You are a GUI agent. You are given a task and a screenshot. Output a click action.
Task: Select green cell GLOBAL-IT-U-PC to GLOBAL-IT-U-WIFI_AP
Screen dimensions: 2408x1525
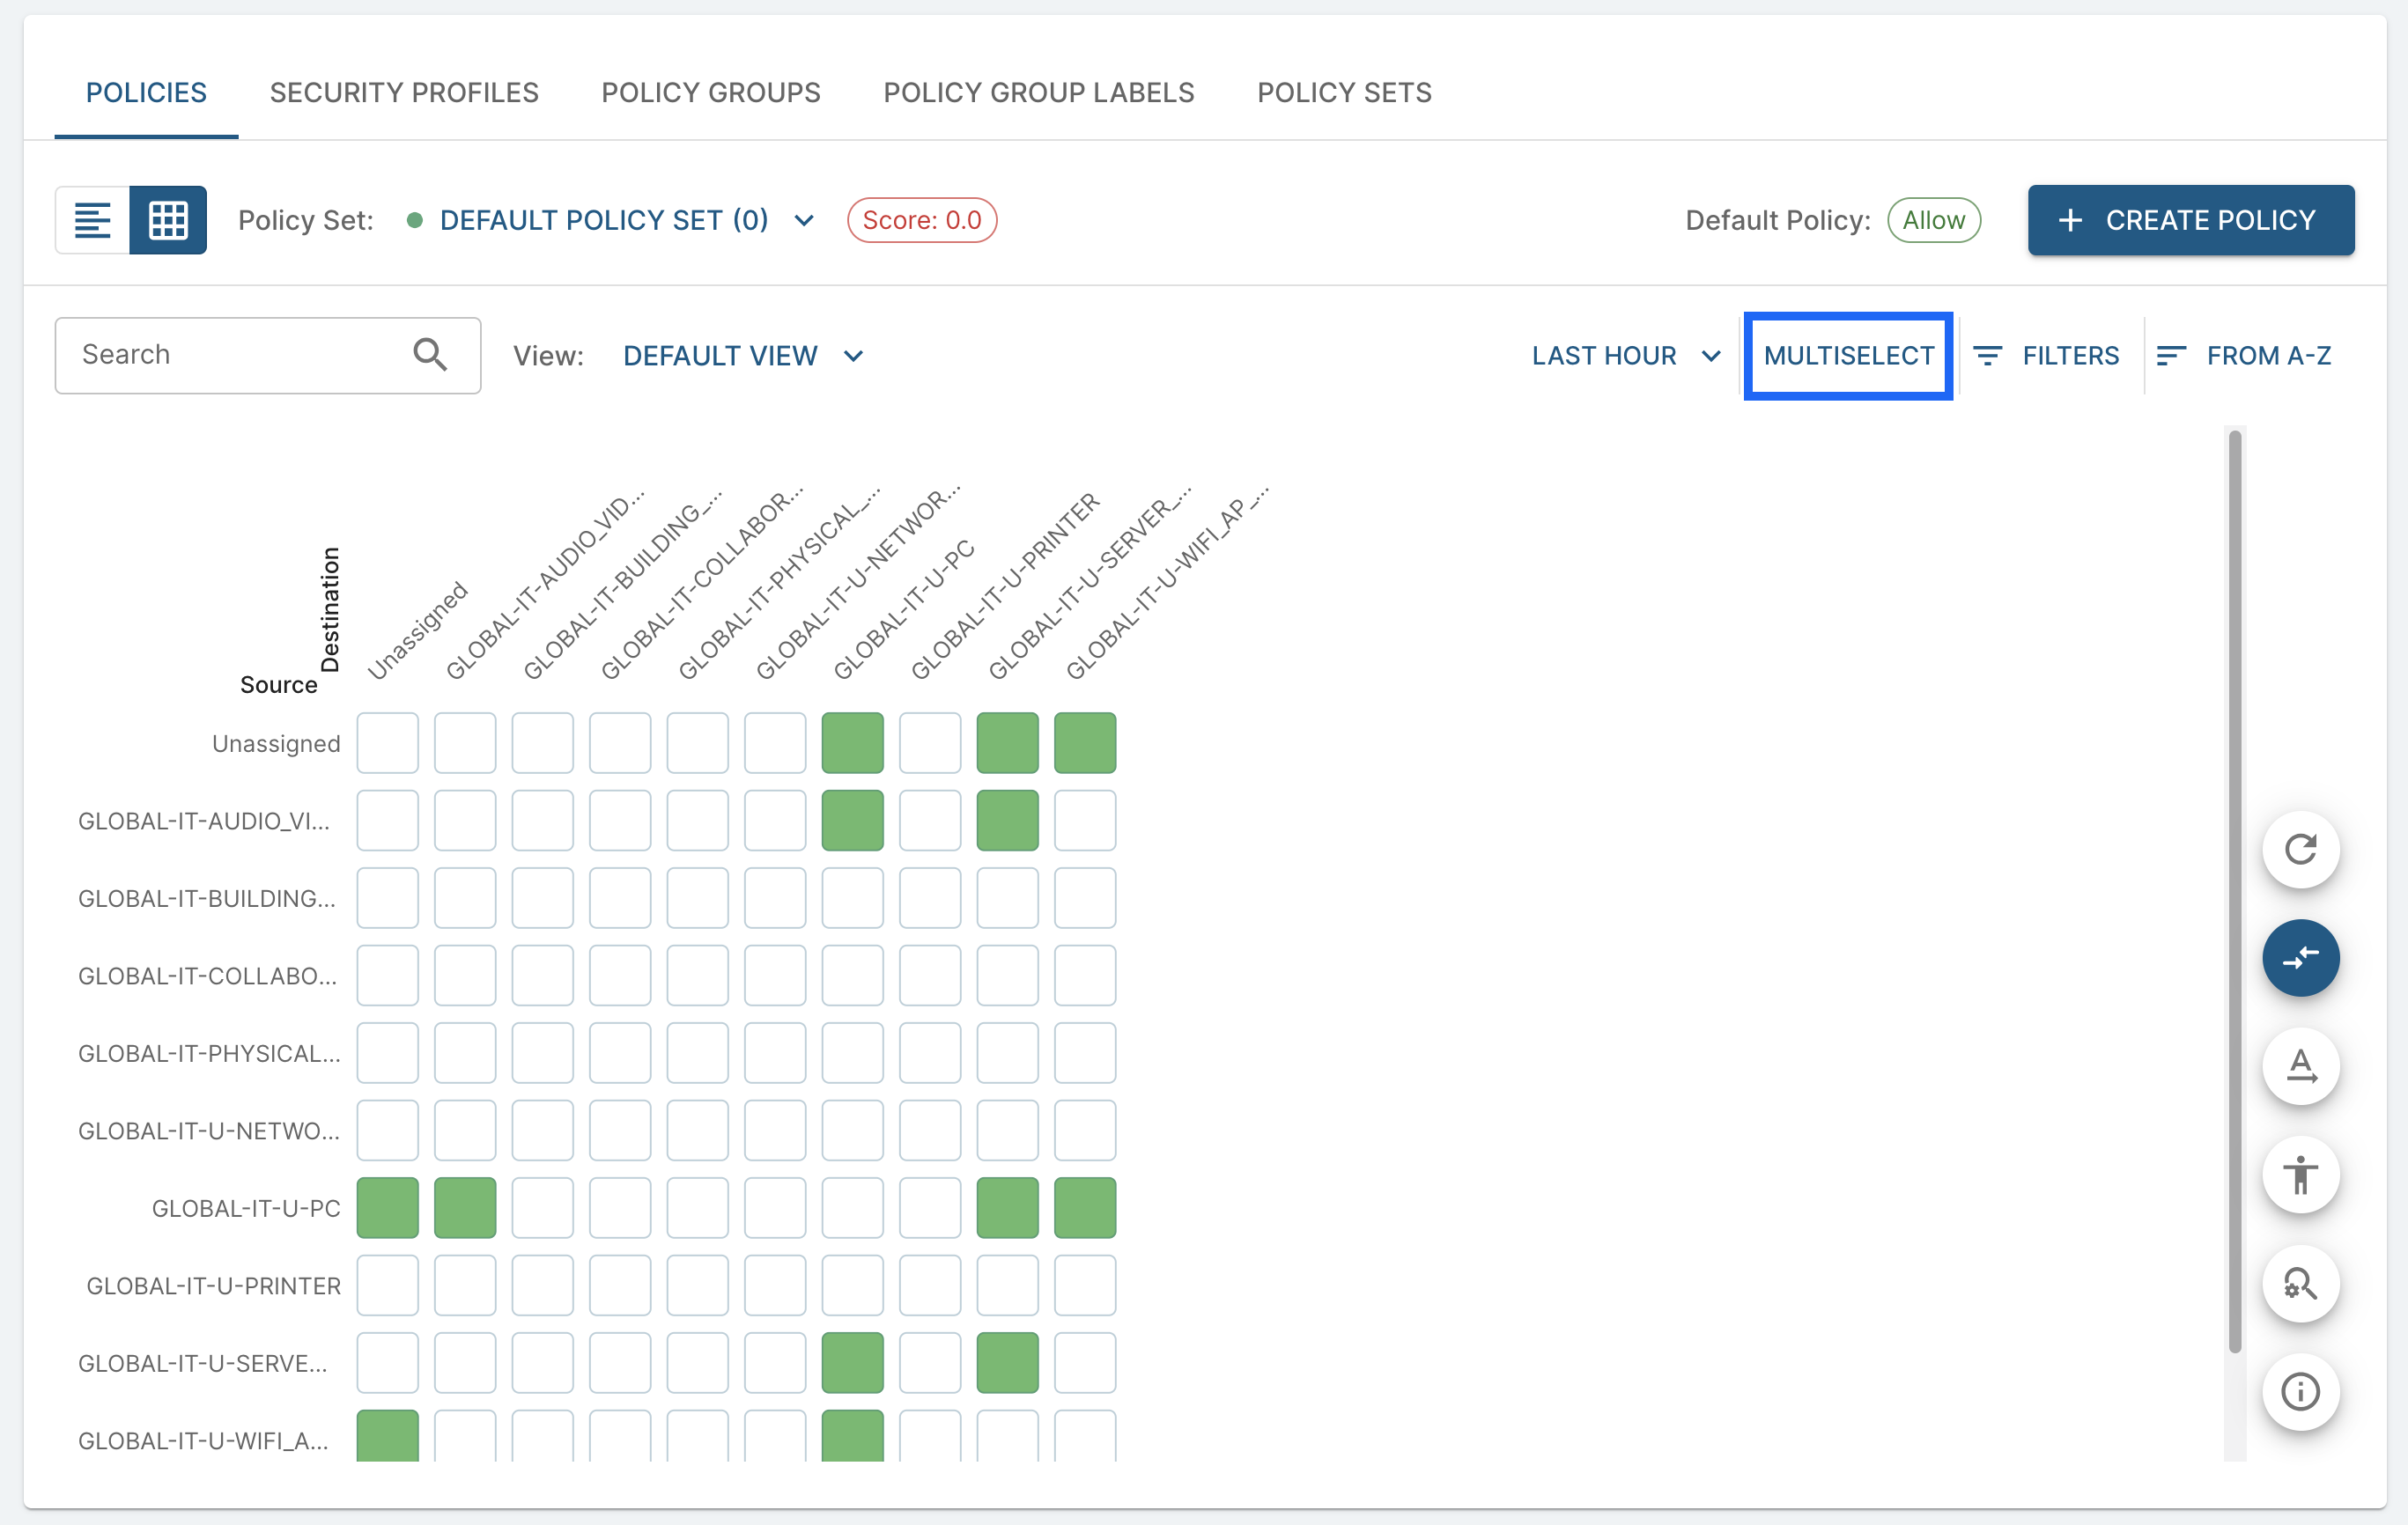1085,1208
